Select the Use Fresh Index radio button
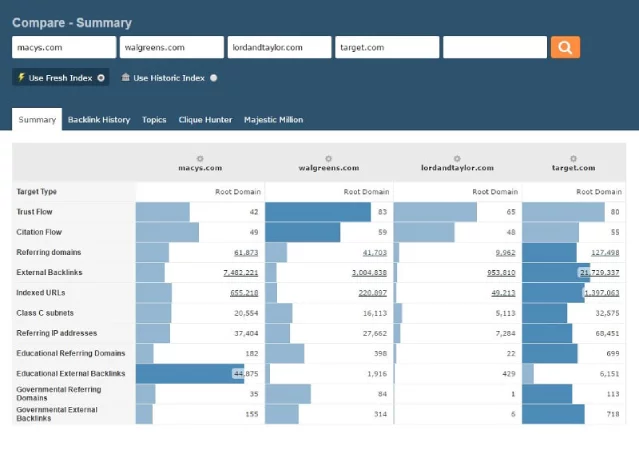 (101, 78)
